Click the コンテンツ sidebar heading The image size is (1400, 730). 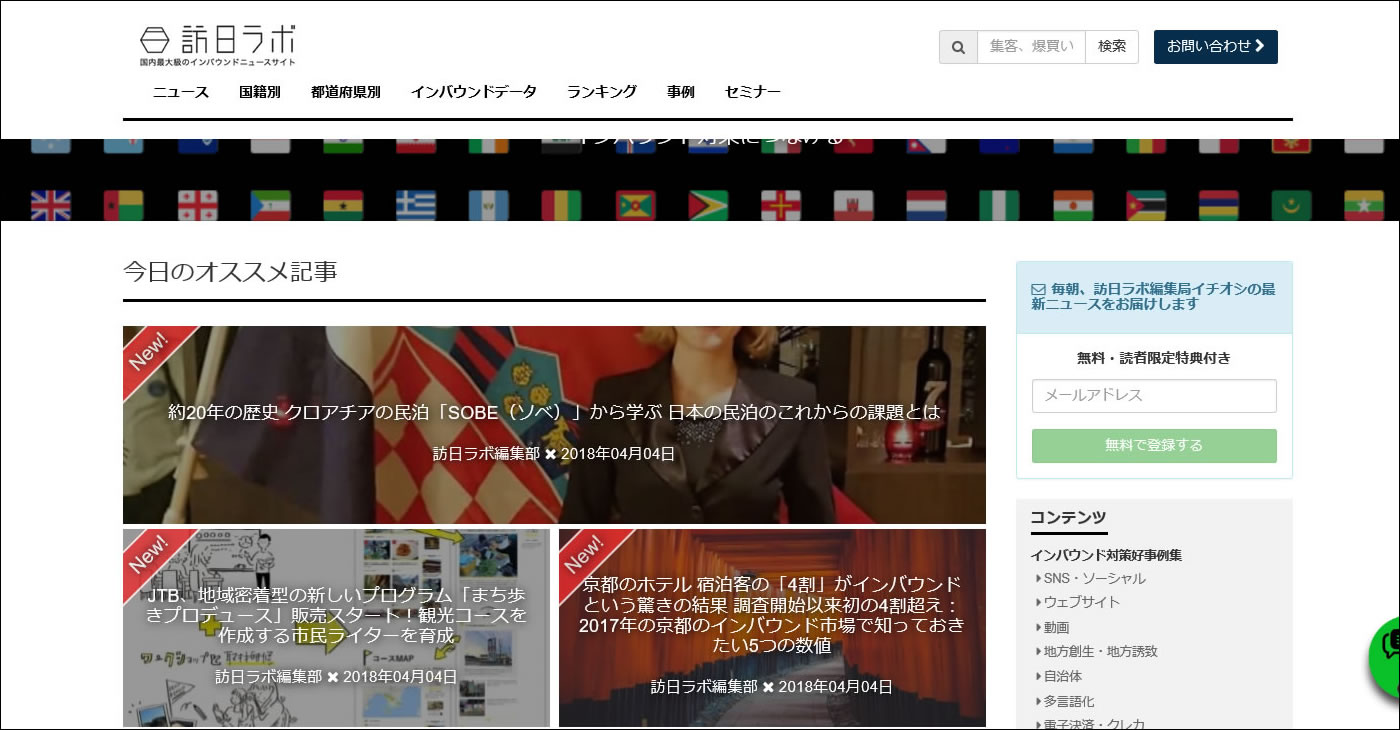(1068, 518)
